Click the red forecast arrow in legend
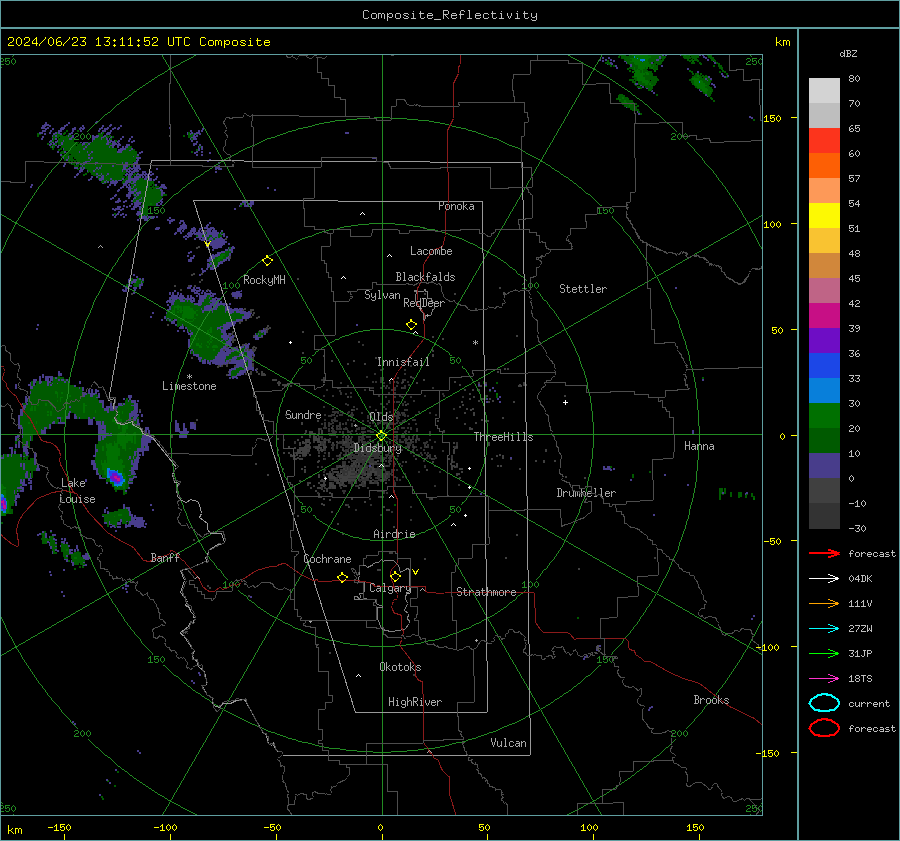This screenshot has width=900, height=841. tap(824, 553)
